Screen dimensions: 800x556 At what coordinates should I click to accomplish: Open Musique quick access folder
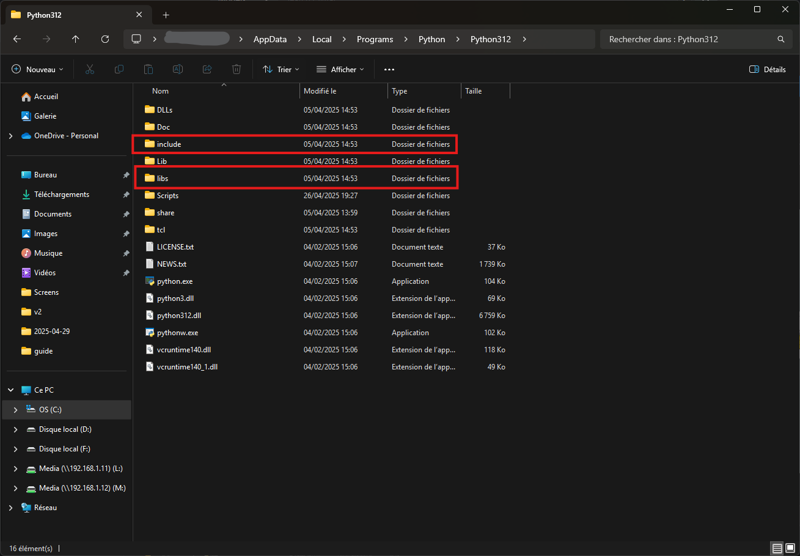pos(41,253)
